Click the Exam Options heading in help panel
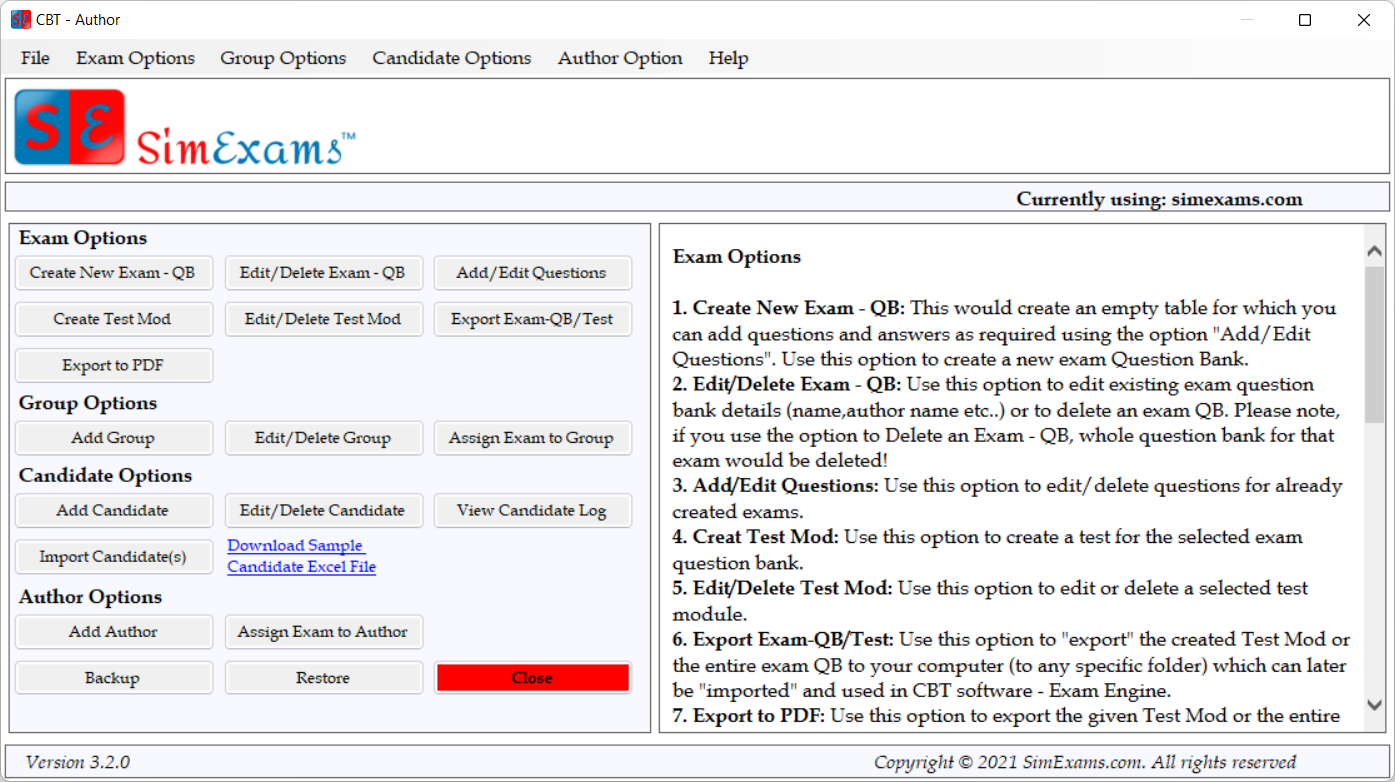Viewport: 1395px width, 782px height. click(x=737, y=257)
